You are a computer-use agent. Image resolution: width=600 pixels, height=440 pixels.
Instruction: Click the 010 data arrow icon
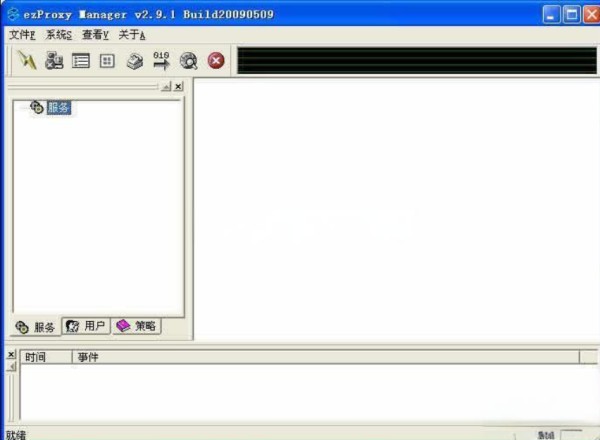(x=161, y=61)
